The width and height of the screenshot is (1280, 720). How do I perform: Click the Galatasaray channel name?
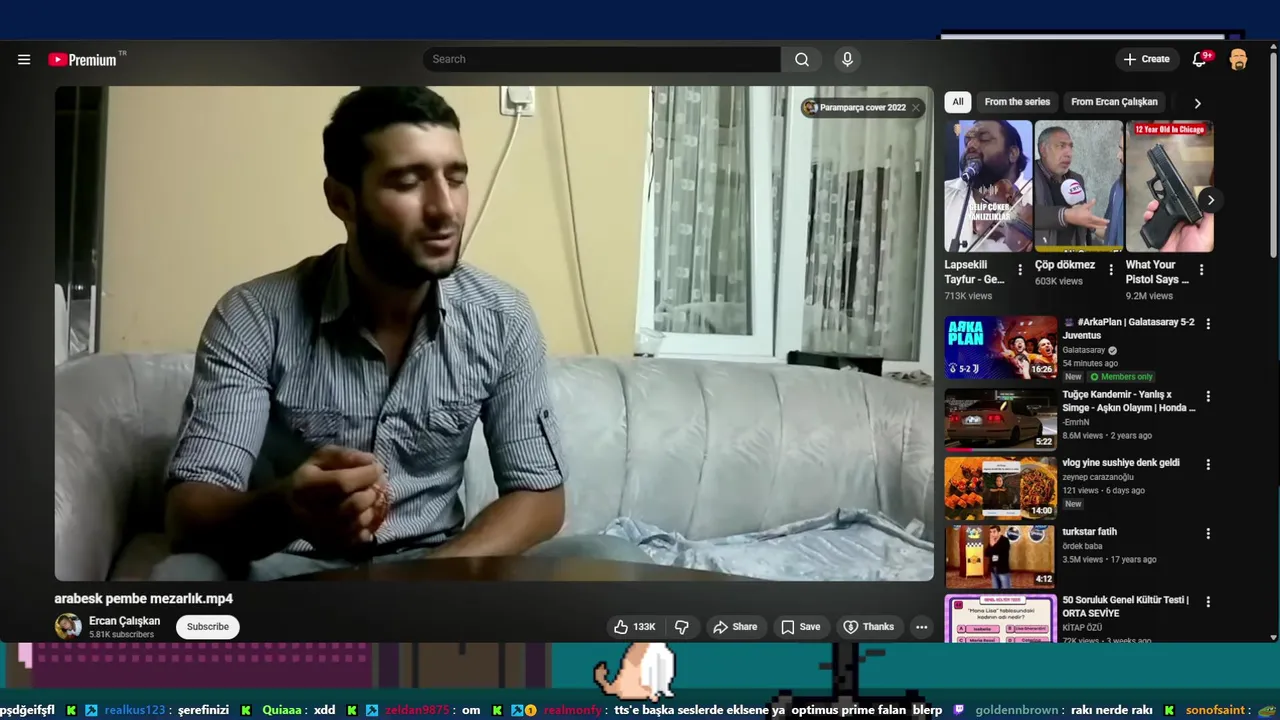coord(1084,351)
